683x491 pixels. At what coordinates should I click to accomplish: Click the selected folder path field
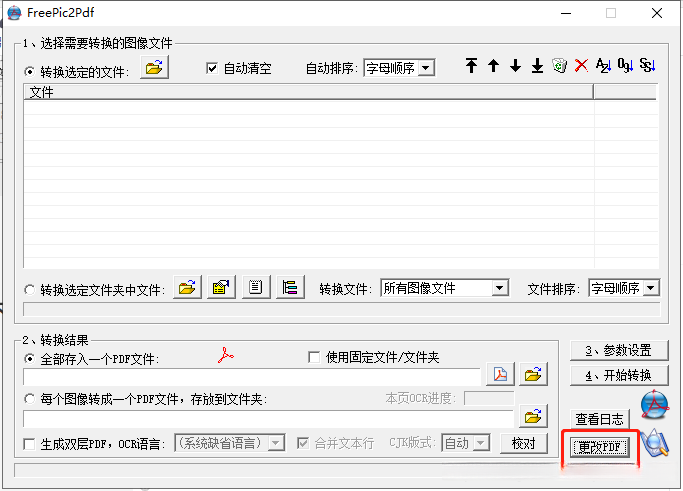tap(342, 309)
